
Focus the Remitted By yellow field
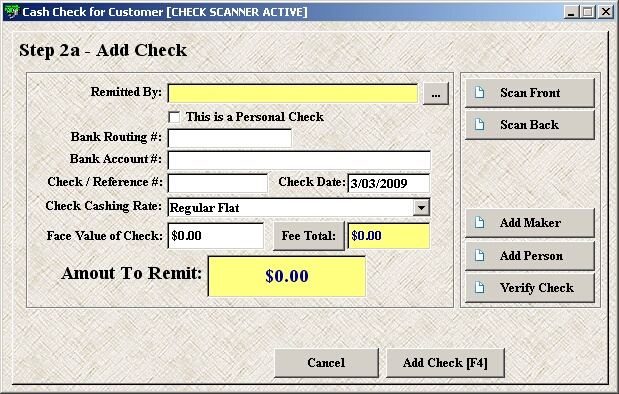[293, 94]
